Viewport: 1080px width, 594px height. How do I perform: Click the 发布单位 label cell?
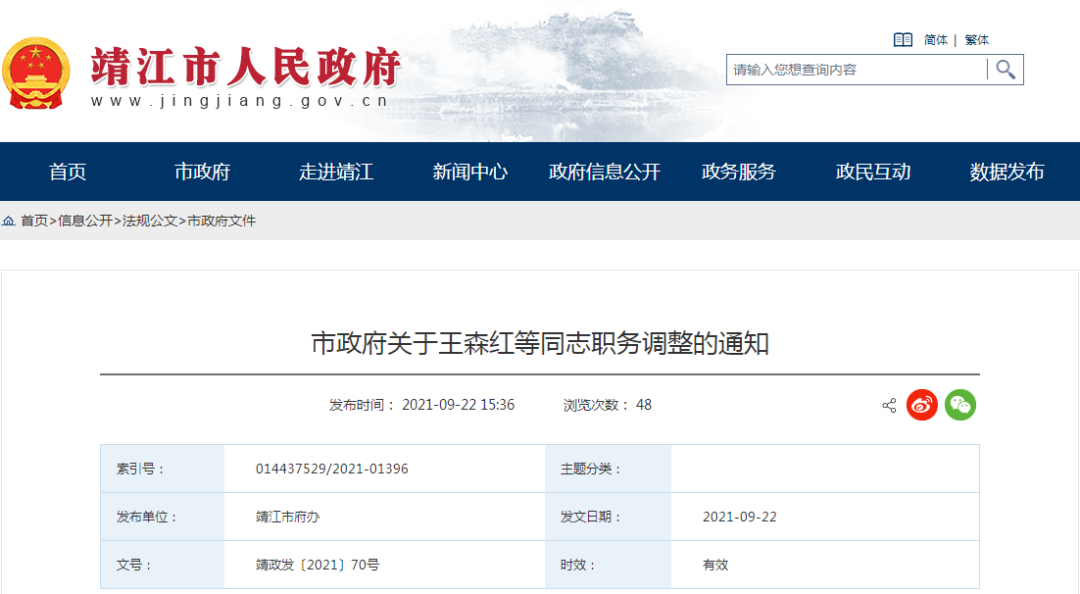(x=163, y=517)
